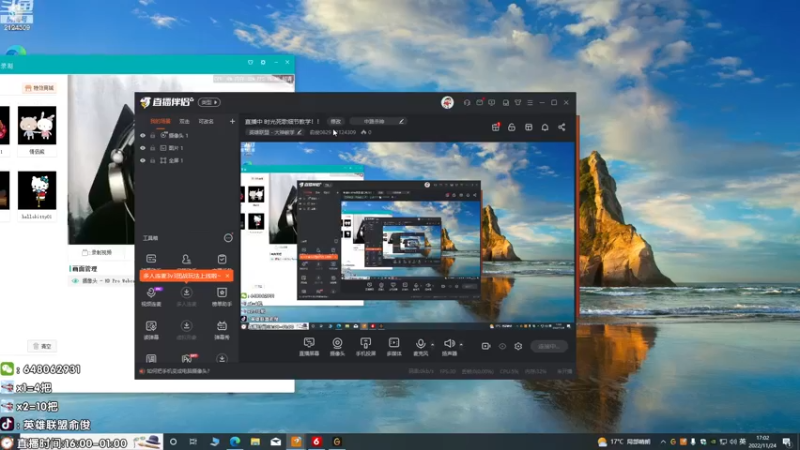Open the person icon in the top toolbox row

[186, 260]
